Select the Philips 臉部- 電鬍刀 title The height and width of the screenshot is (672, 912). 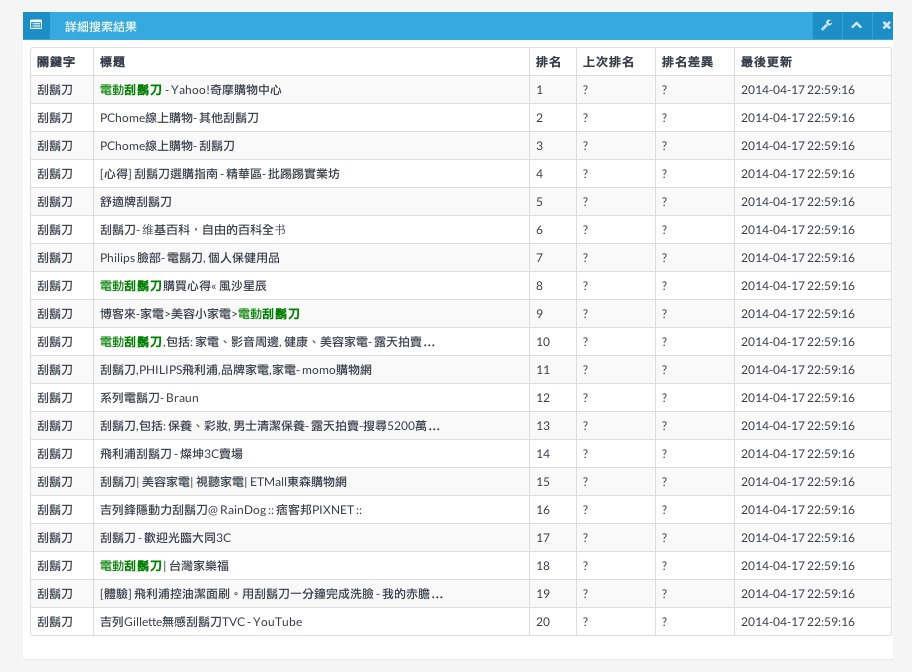coord(190,257)
